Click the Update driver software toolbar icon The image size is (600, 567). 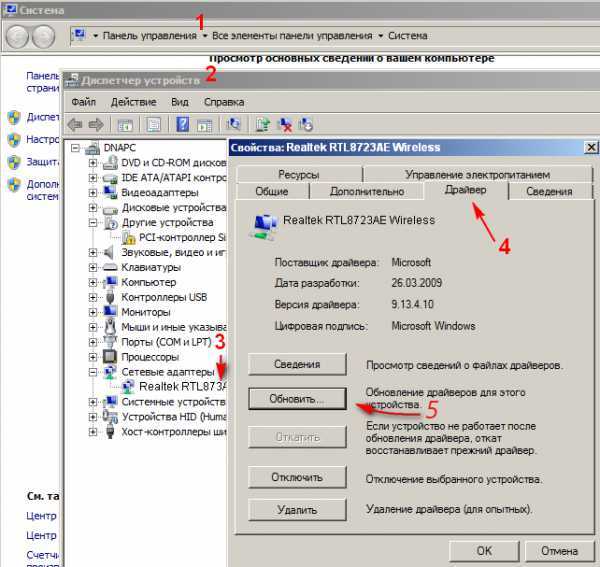(x=263, y=125)
